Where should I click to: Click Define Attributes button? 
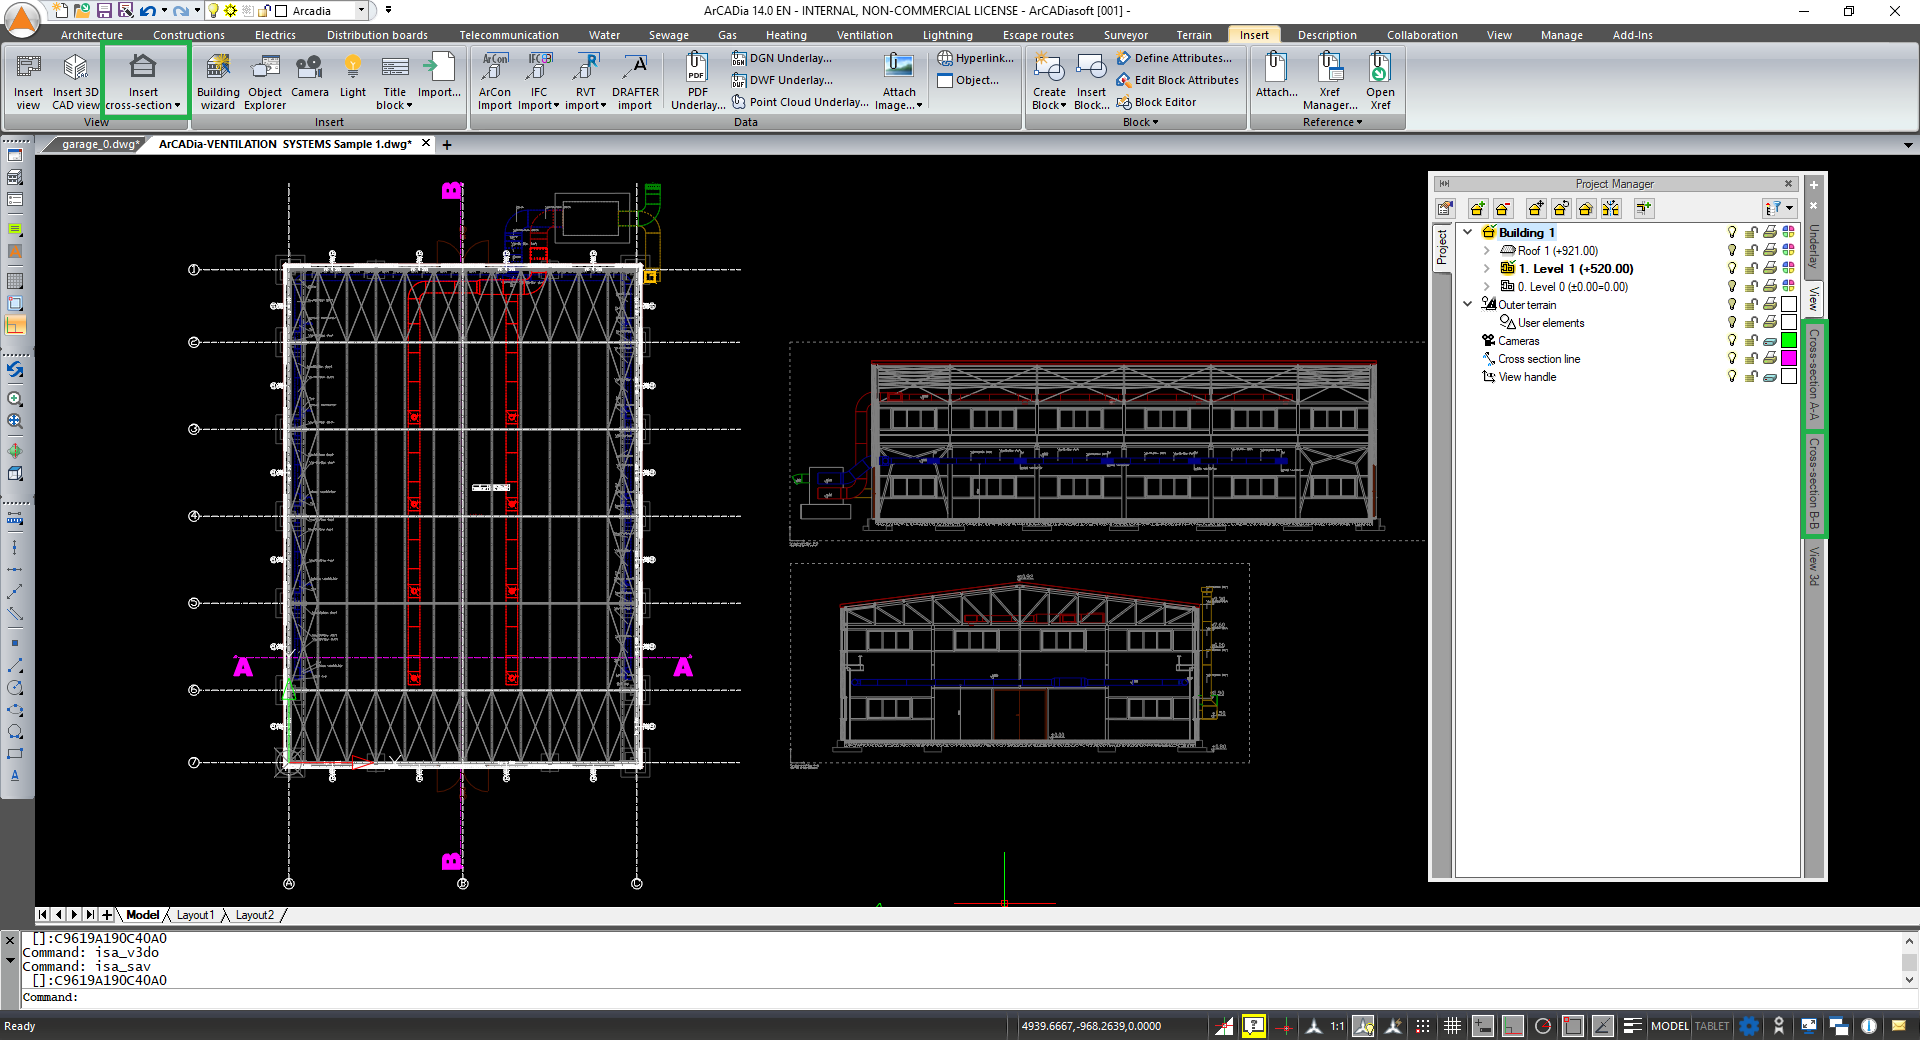click(x=1175, y=58)
